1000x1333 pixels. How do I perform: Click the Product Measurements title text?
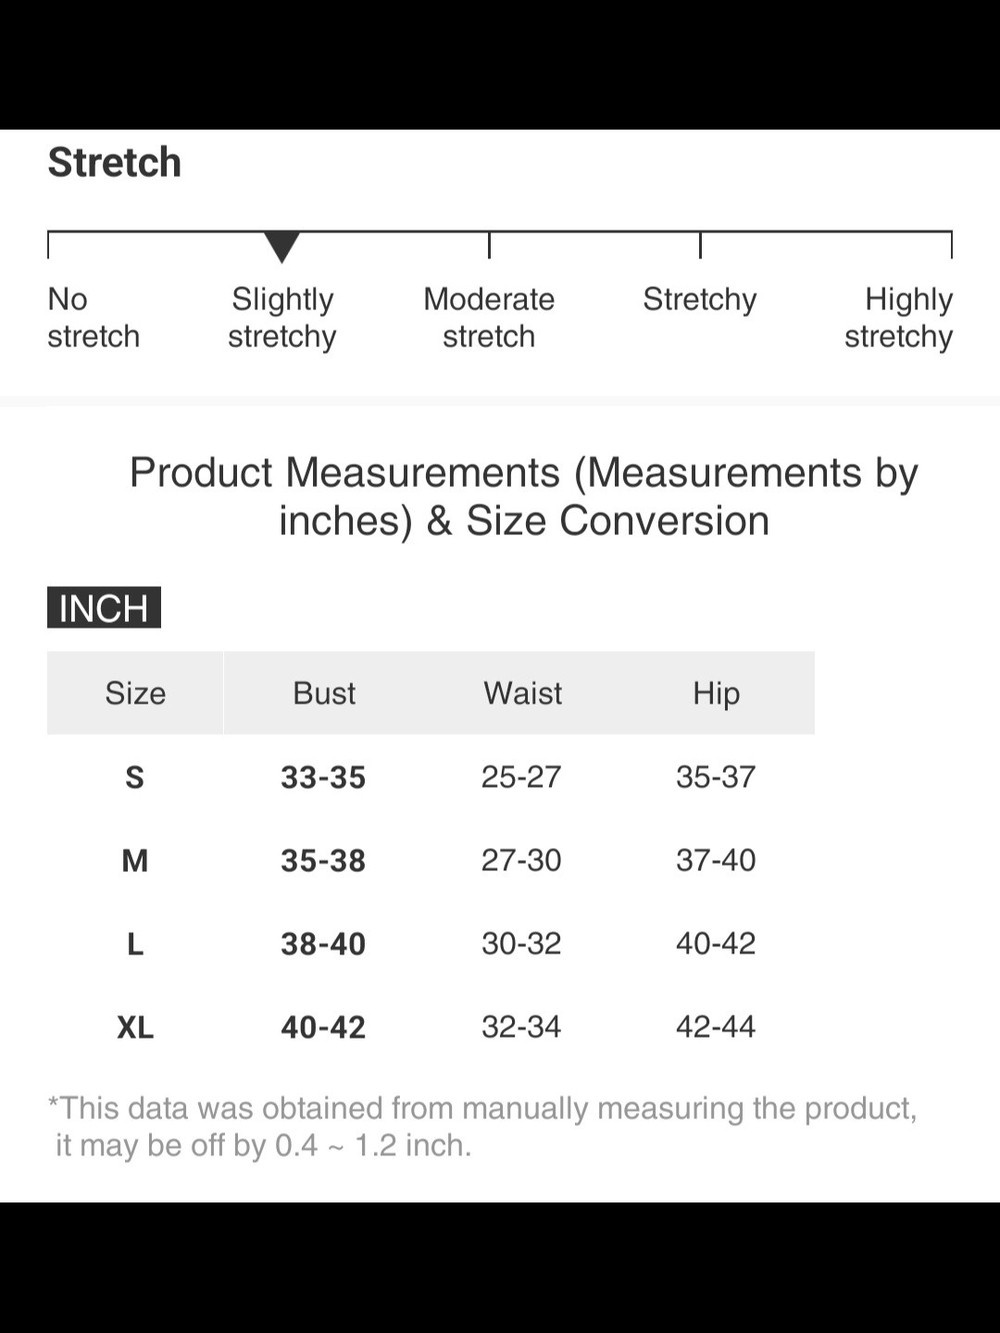click(524, 497)
